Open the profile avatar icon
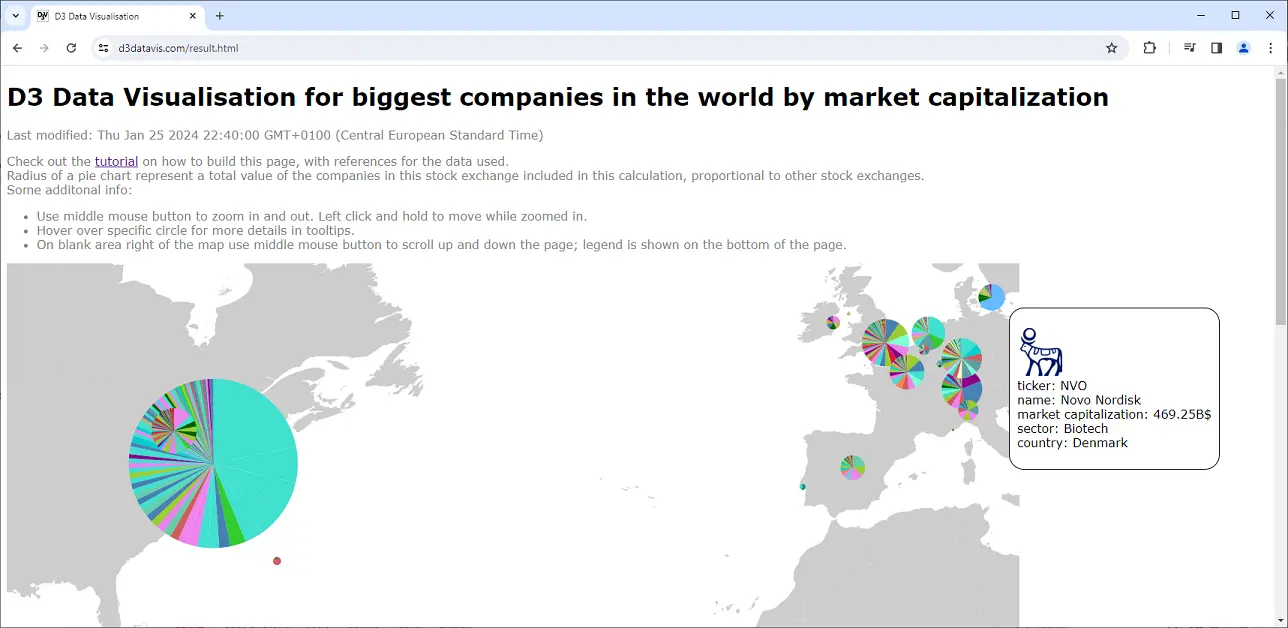Viewport: 1288px width, 628px height. 1244,48
